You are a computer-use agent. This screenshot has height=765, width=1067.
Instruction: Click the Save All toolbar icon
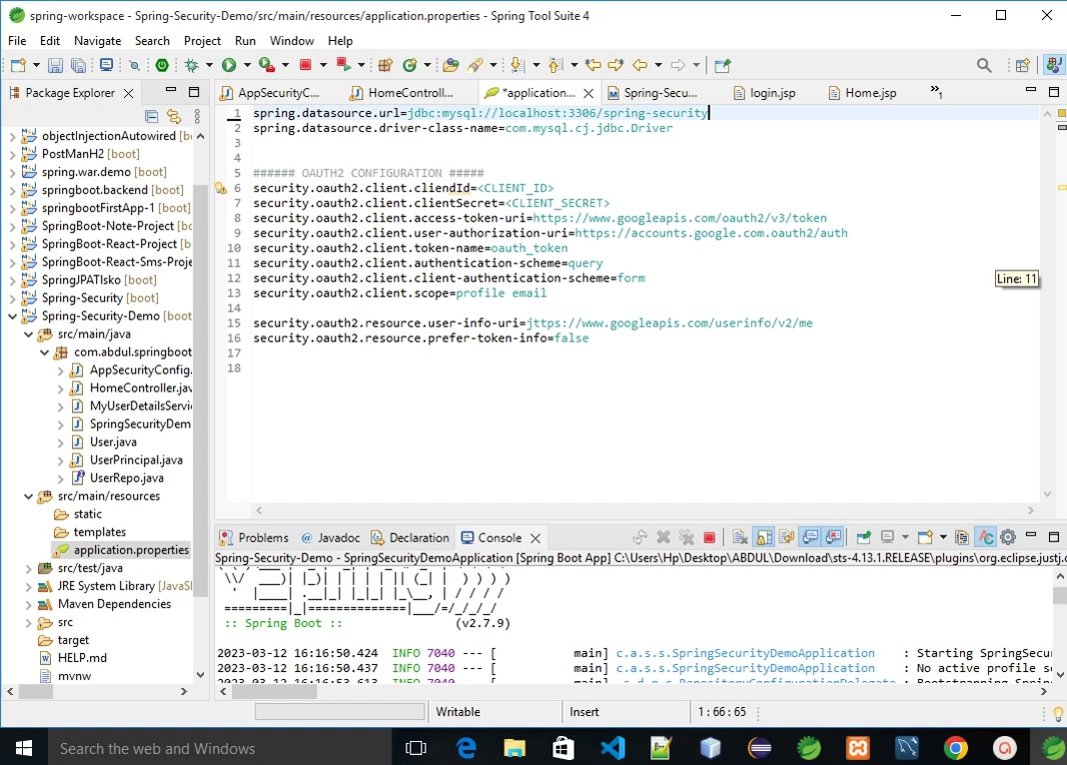[78, 65]
